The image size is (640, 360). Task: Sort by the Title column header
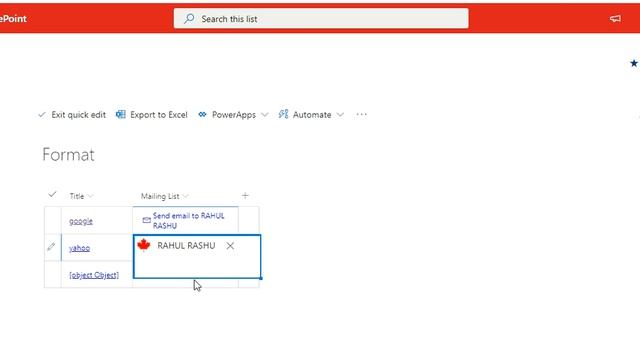[77, 196]
